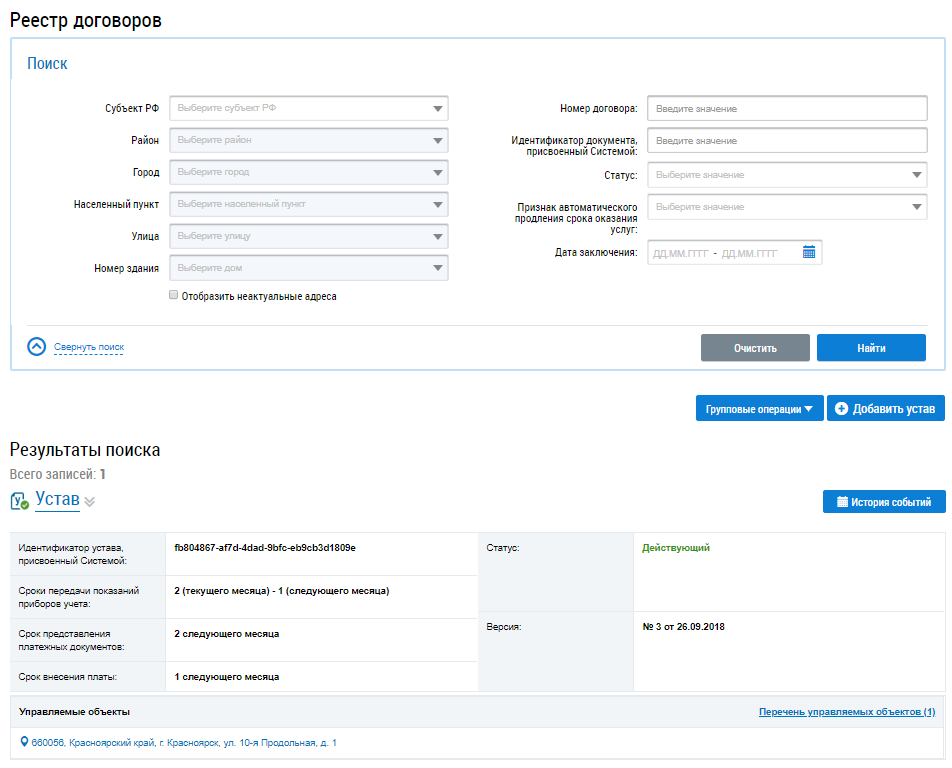
Task: Open the Район dropdown
Action: (x=308, y=140)
